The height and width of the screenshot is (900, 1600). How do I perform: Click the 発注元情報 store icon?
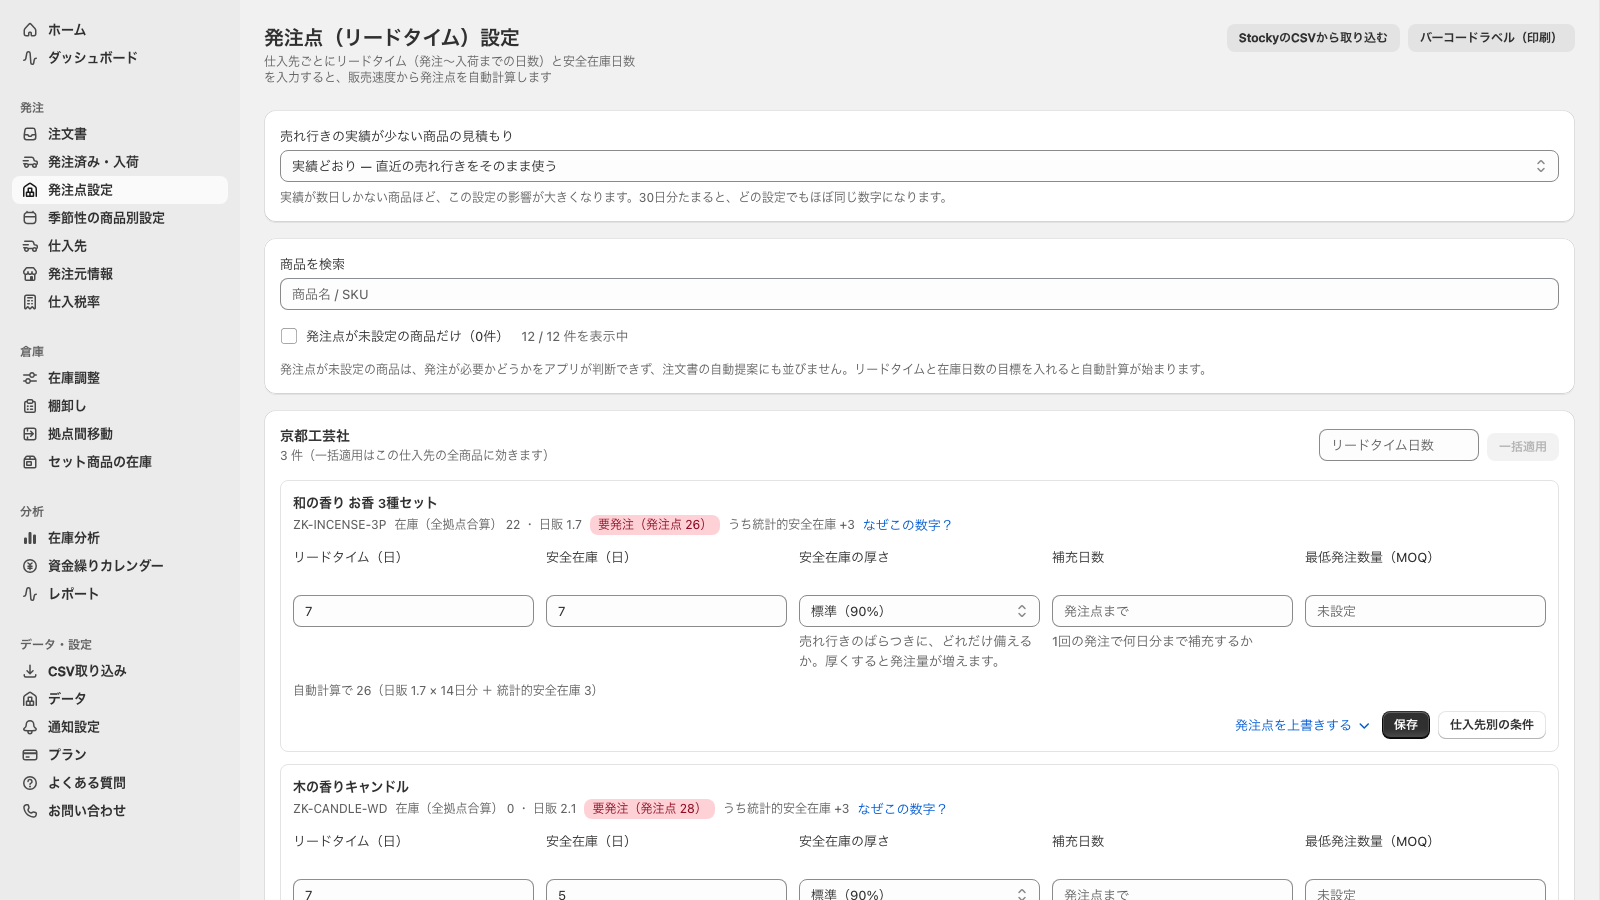point(30,274)
